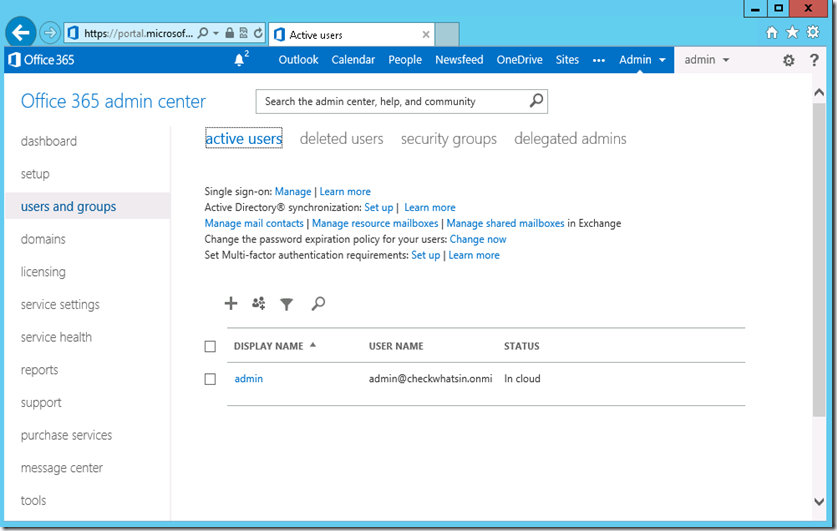Open service health in sidebar
The image size is (837, 531).
tap(56, 337)
